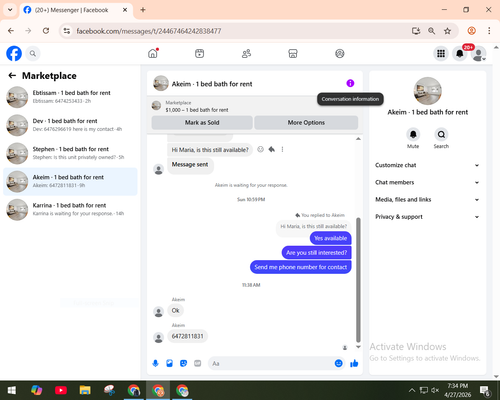Click the Mark as Sold button
This screenshot has width=500, height=400.
point(202,122)
